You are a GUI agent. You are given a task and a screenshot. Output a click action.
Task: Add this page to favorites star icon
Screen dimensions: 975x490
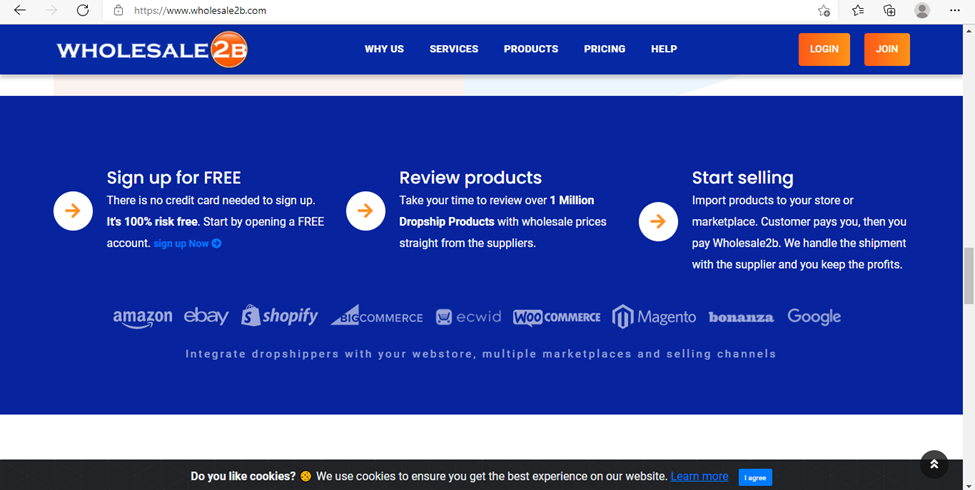pos(824,10)
